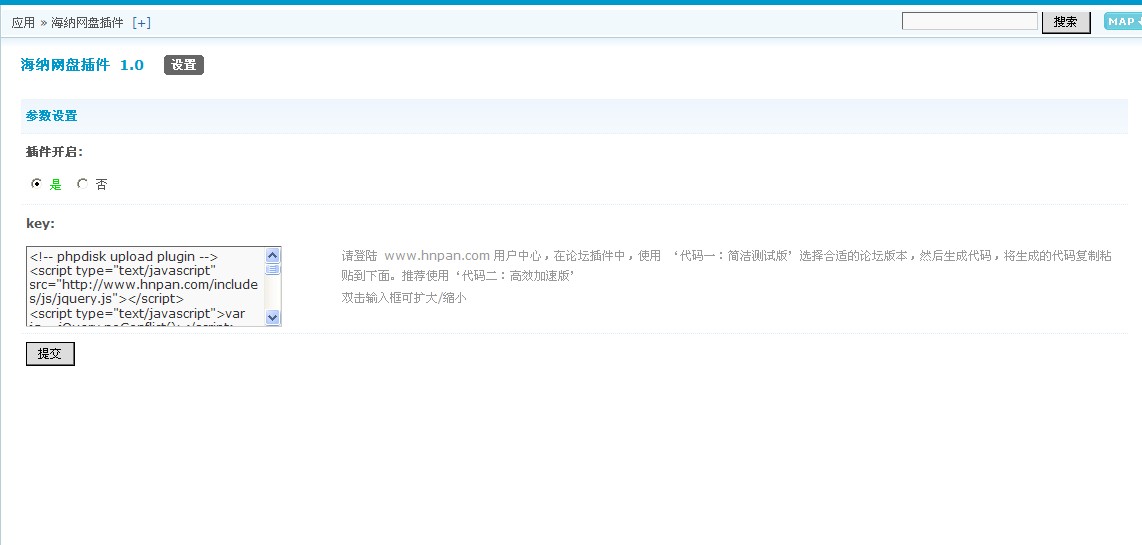
Task: Click the 搜索 button
Action: (1066, 22)
